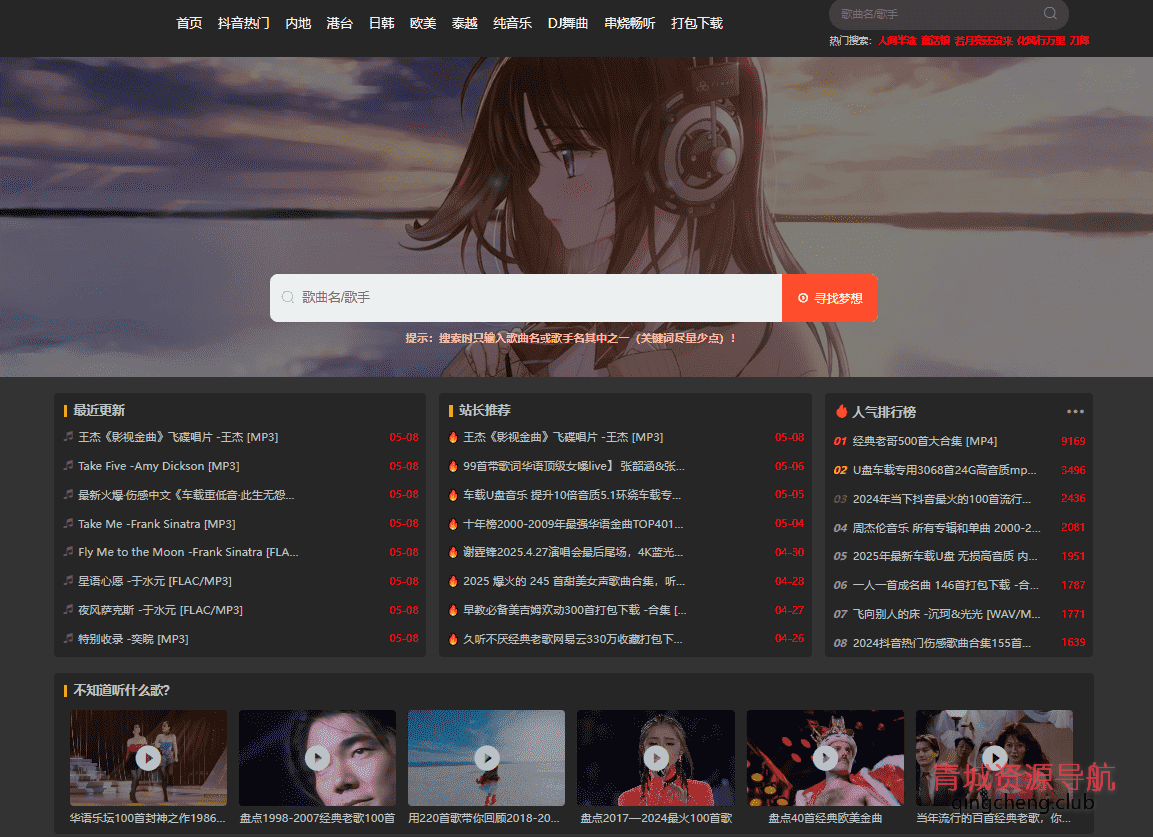
Task: Click flame icon beside 久听不厌经典老歌
Action: tap(453, 639)
